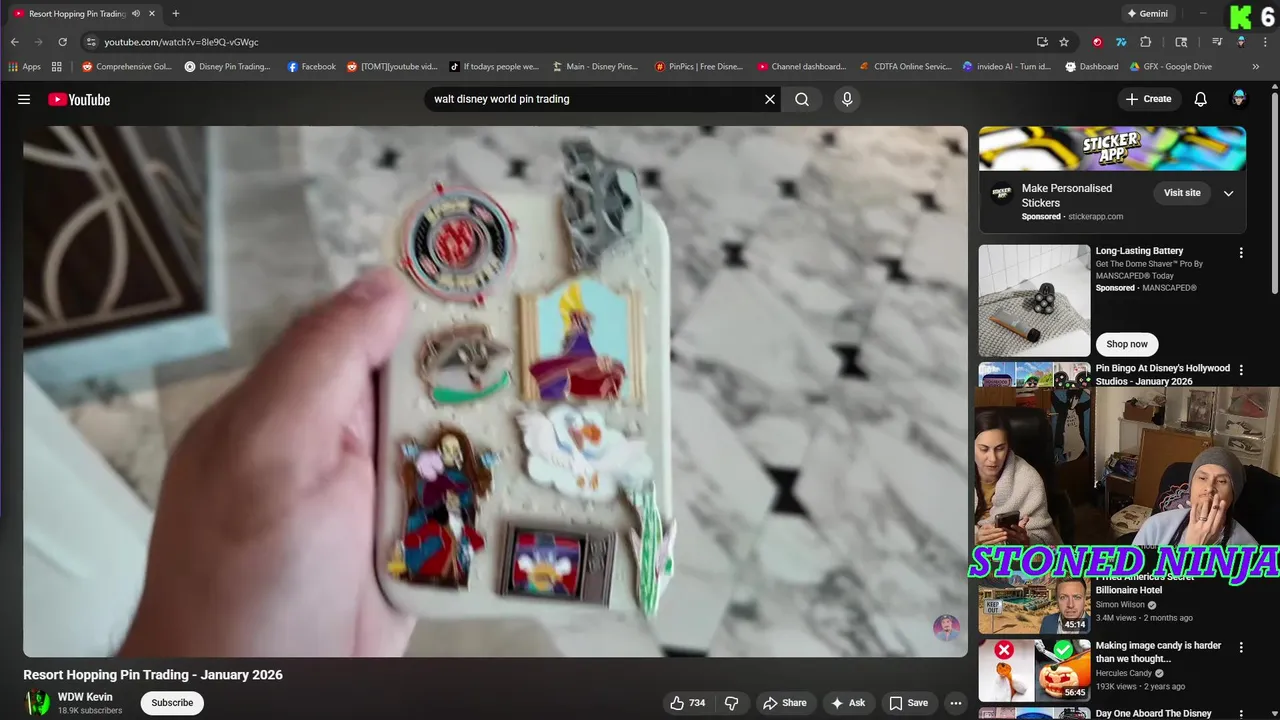Share the video

click(785, 703)
